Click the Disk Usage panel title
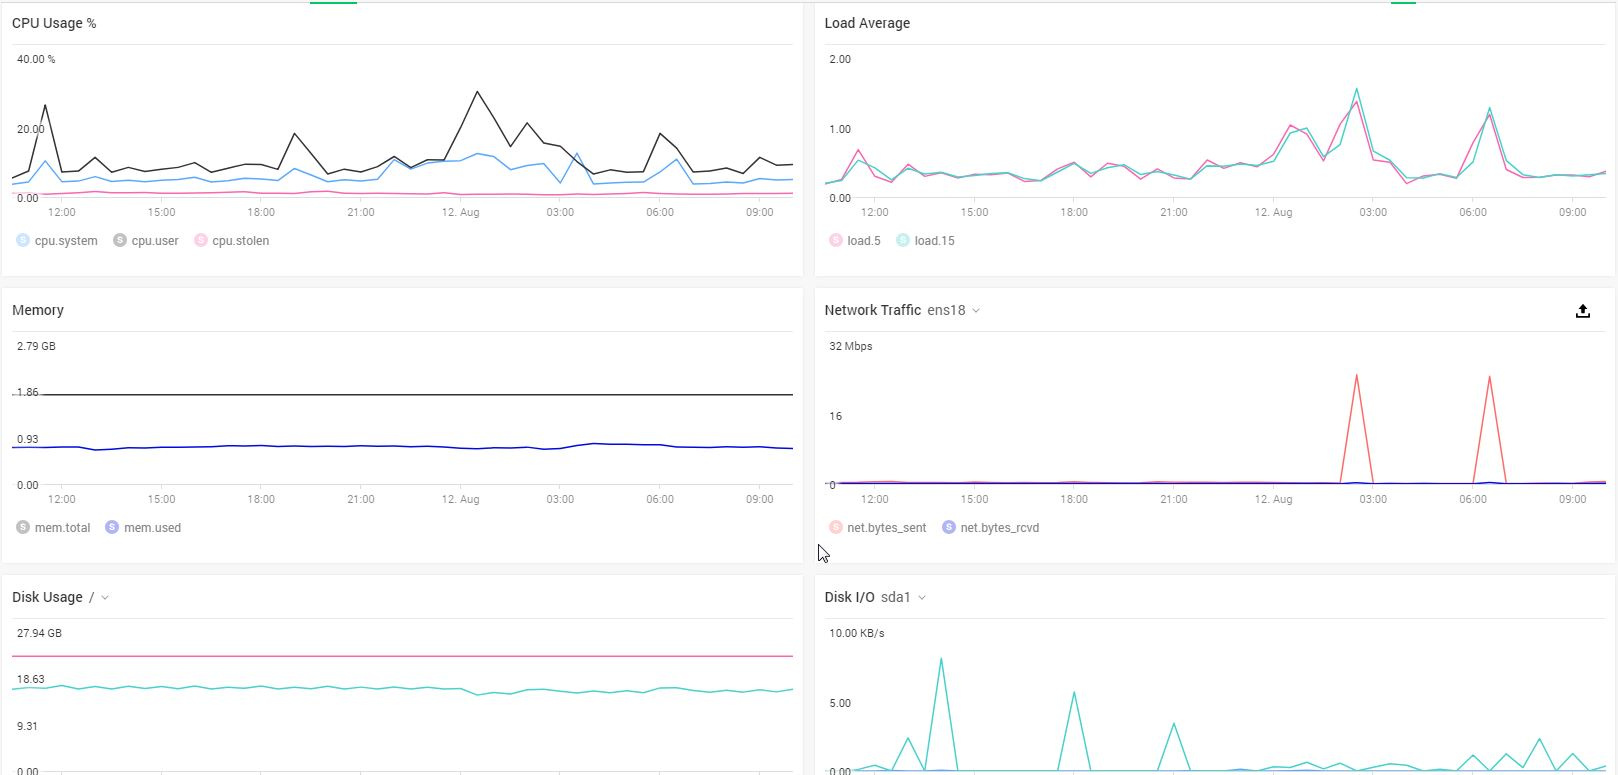Viewport: 1618px width, 775px height. [47, 597]
